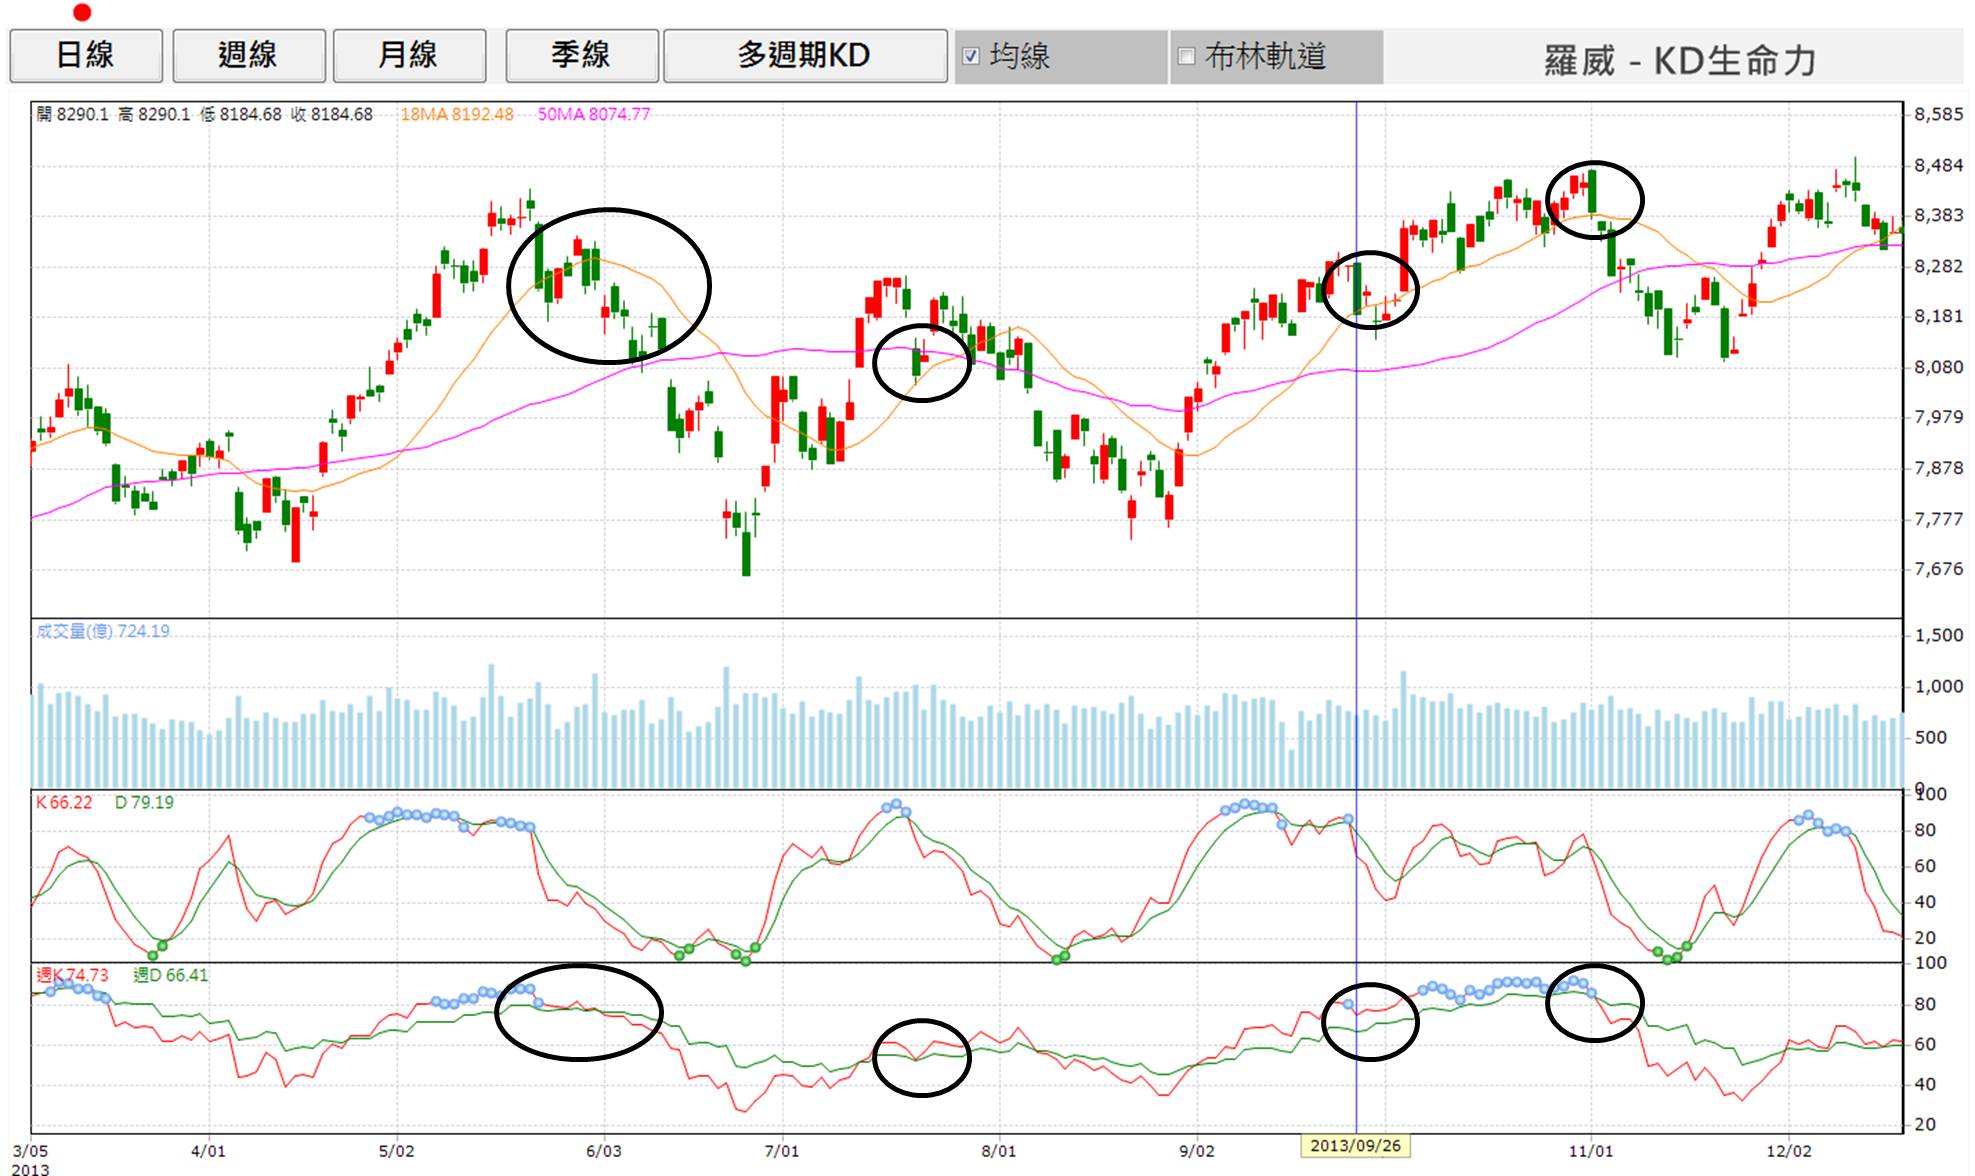Switch to the 週線 weekly chart
Viewport: 1975px width, 1176px height.
(x=248, y=55)
